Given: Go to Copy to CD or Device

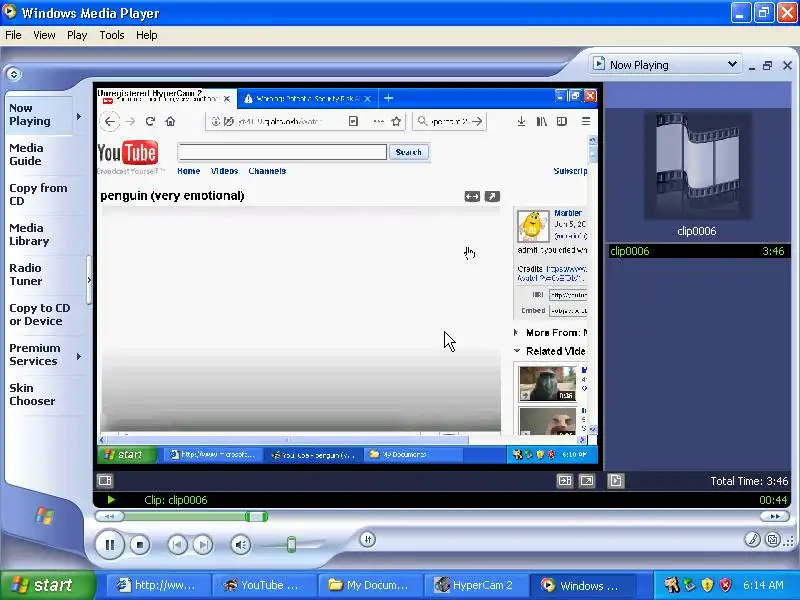Looking at the screenshot, I should [40, 314].
